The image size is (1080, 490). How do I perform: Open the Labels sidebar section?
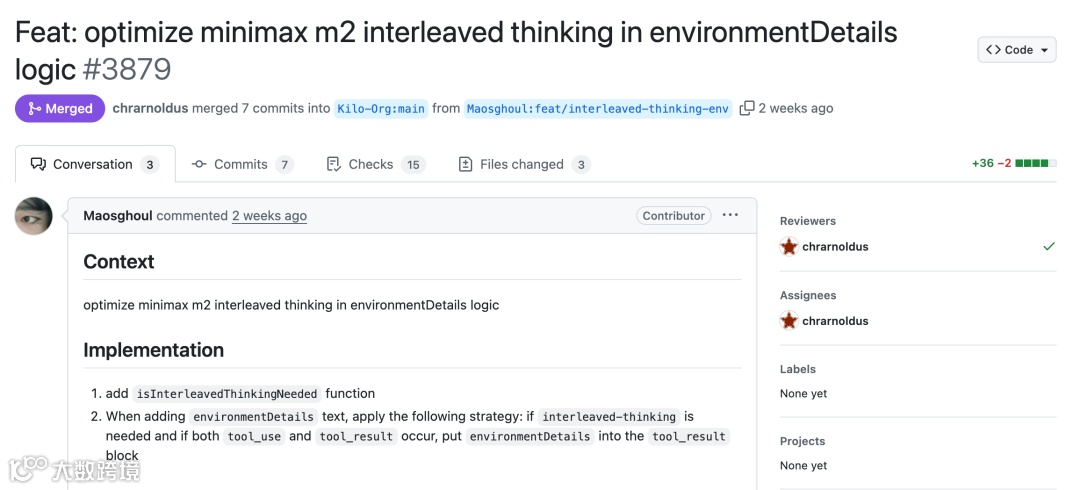point(798,369)
